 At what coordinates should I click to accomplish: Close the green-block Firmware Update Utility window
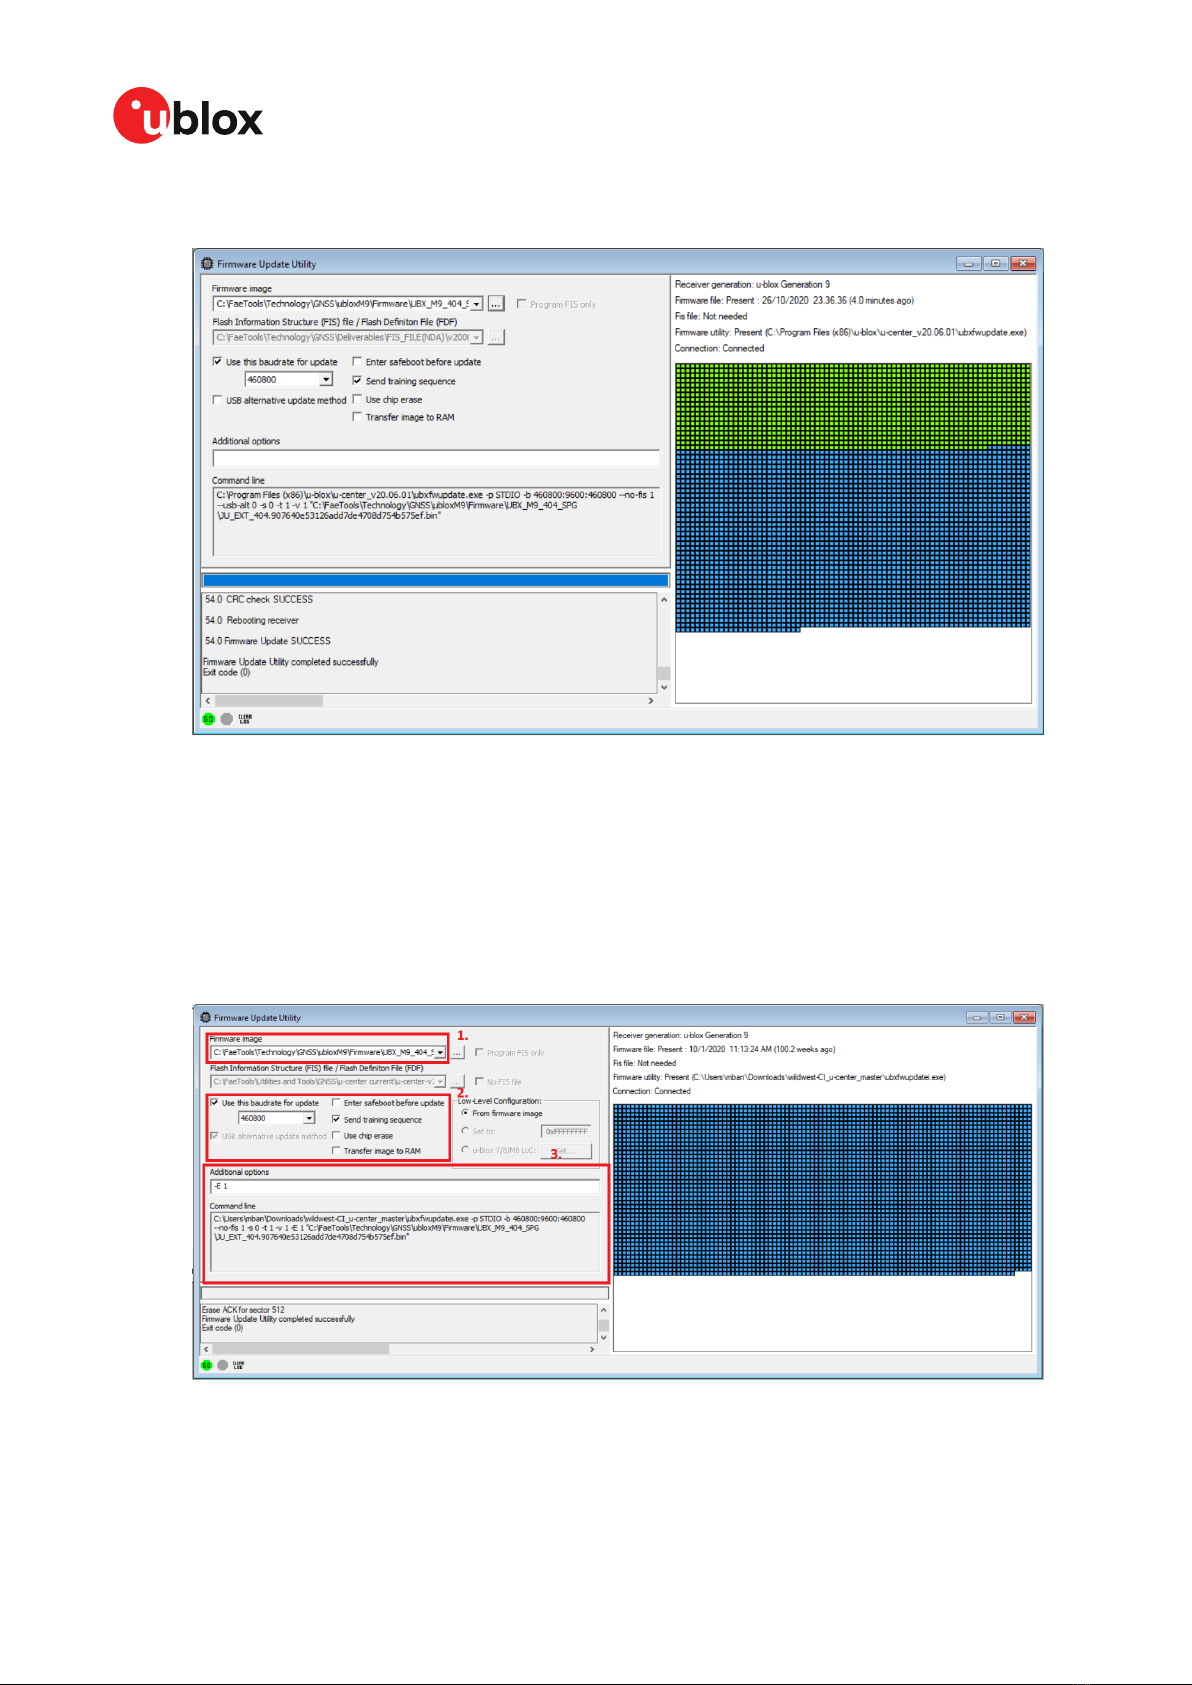(x=1022, y=264)
